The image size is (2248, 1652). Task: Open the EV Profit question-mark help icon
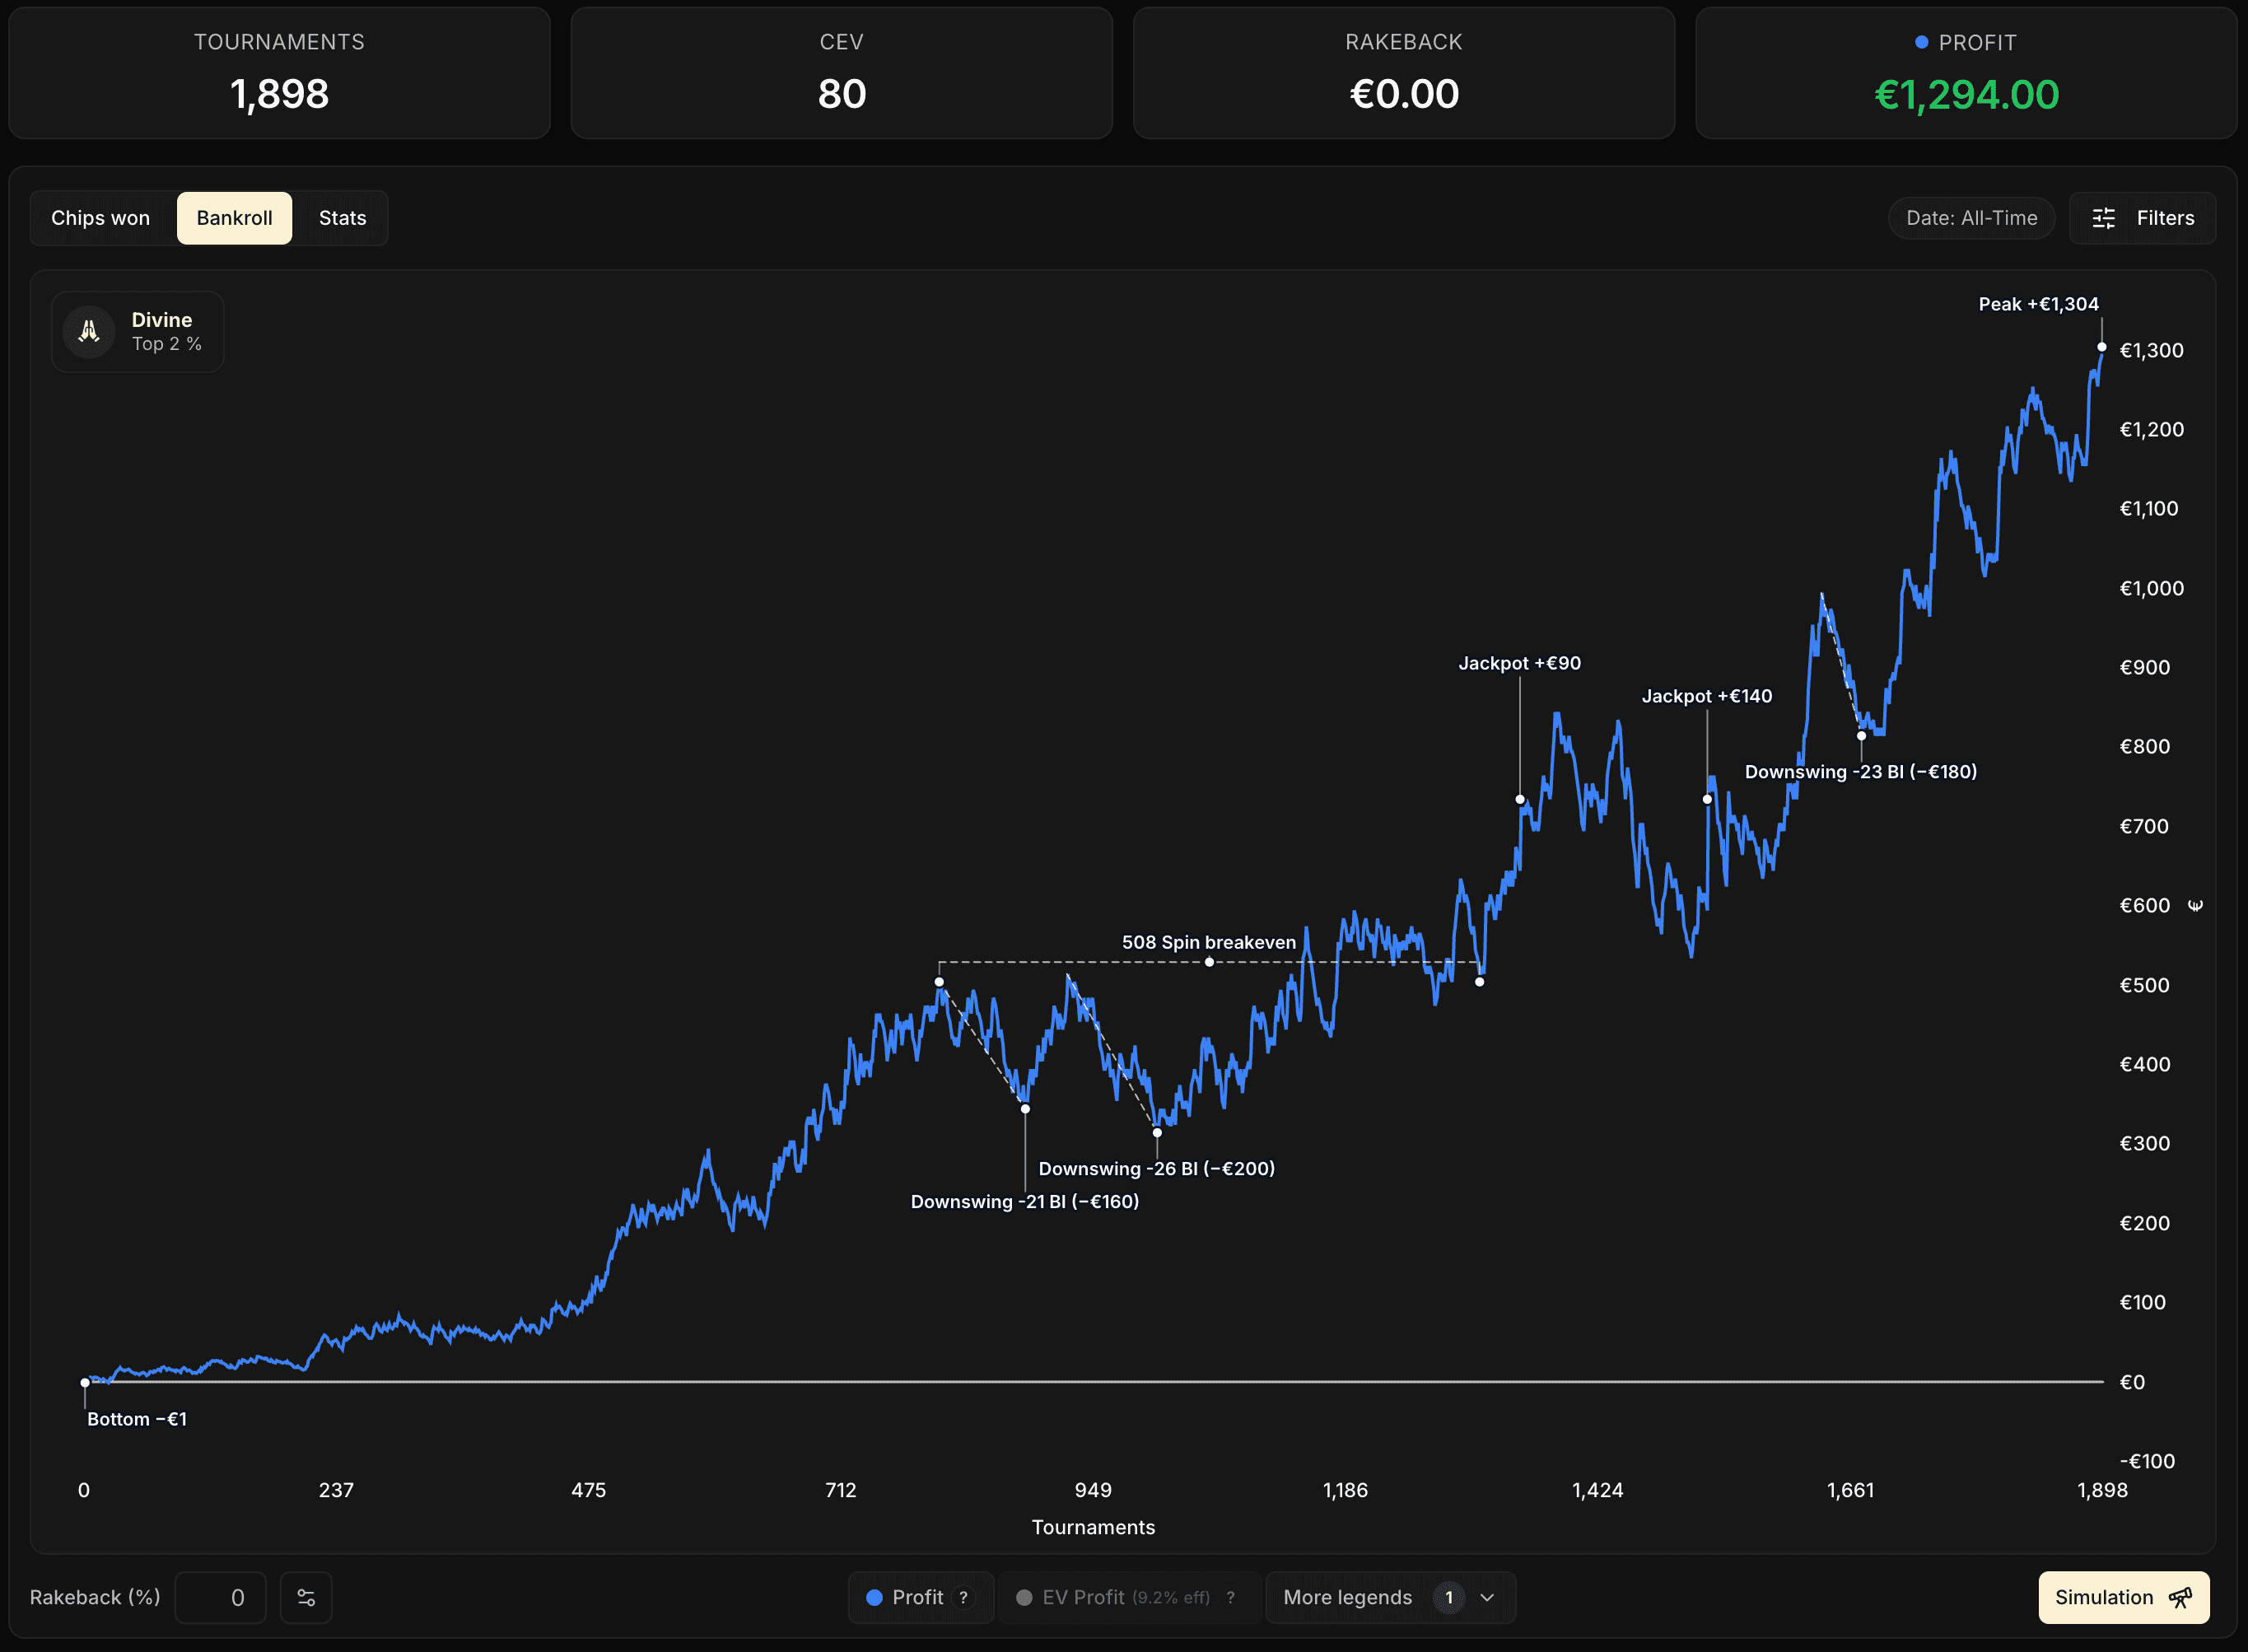(x=1230, y=1597)
